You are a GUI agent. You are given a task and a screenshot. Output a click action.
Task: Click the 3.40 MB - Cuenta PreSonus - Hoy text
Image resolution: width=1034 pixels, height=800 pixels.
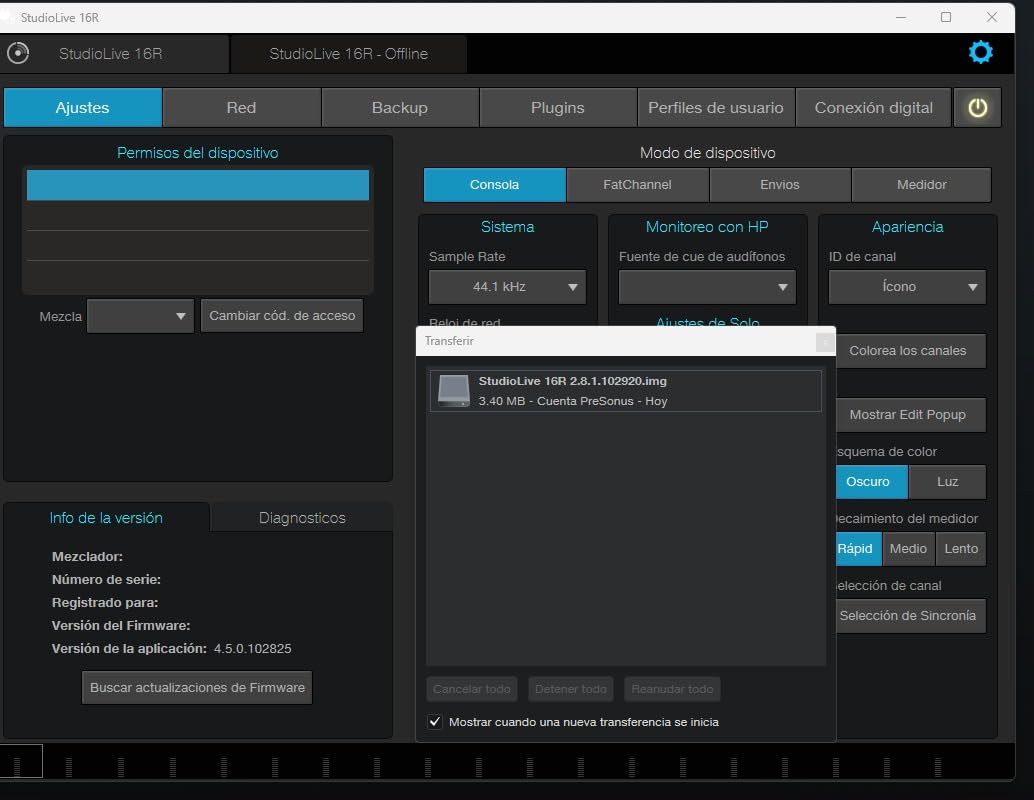572,401
